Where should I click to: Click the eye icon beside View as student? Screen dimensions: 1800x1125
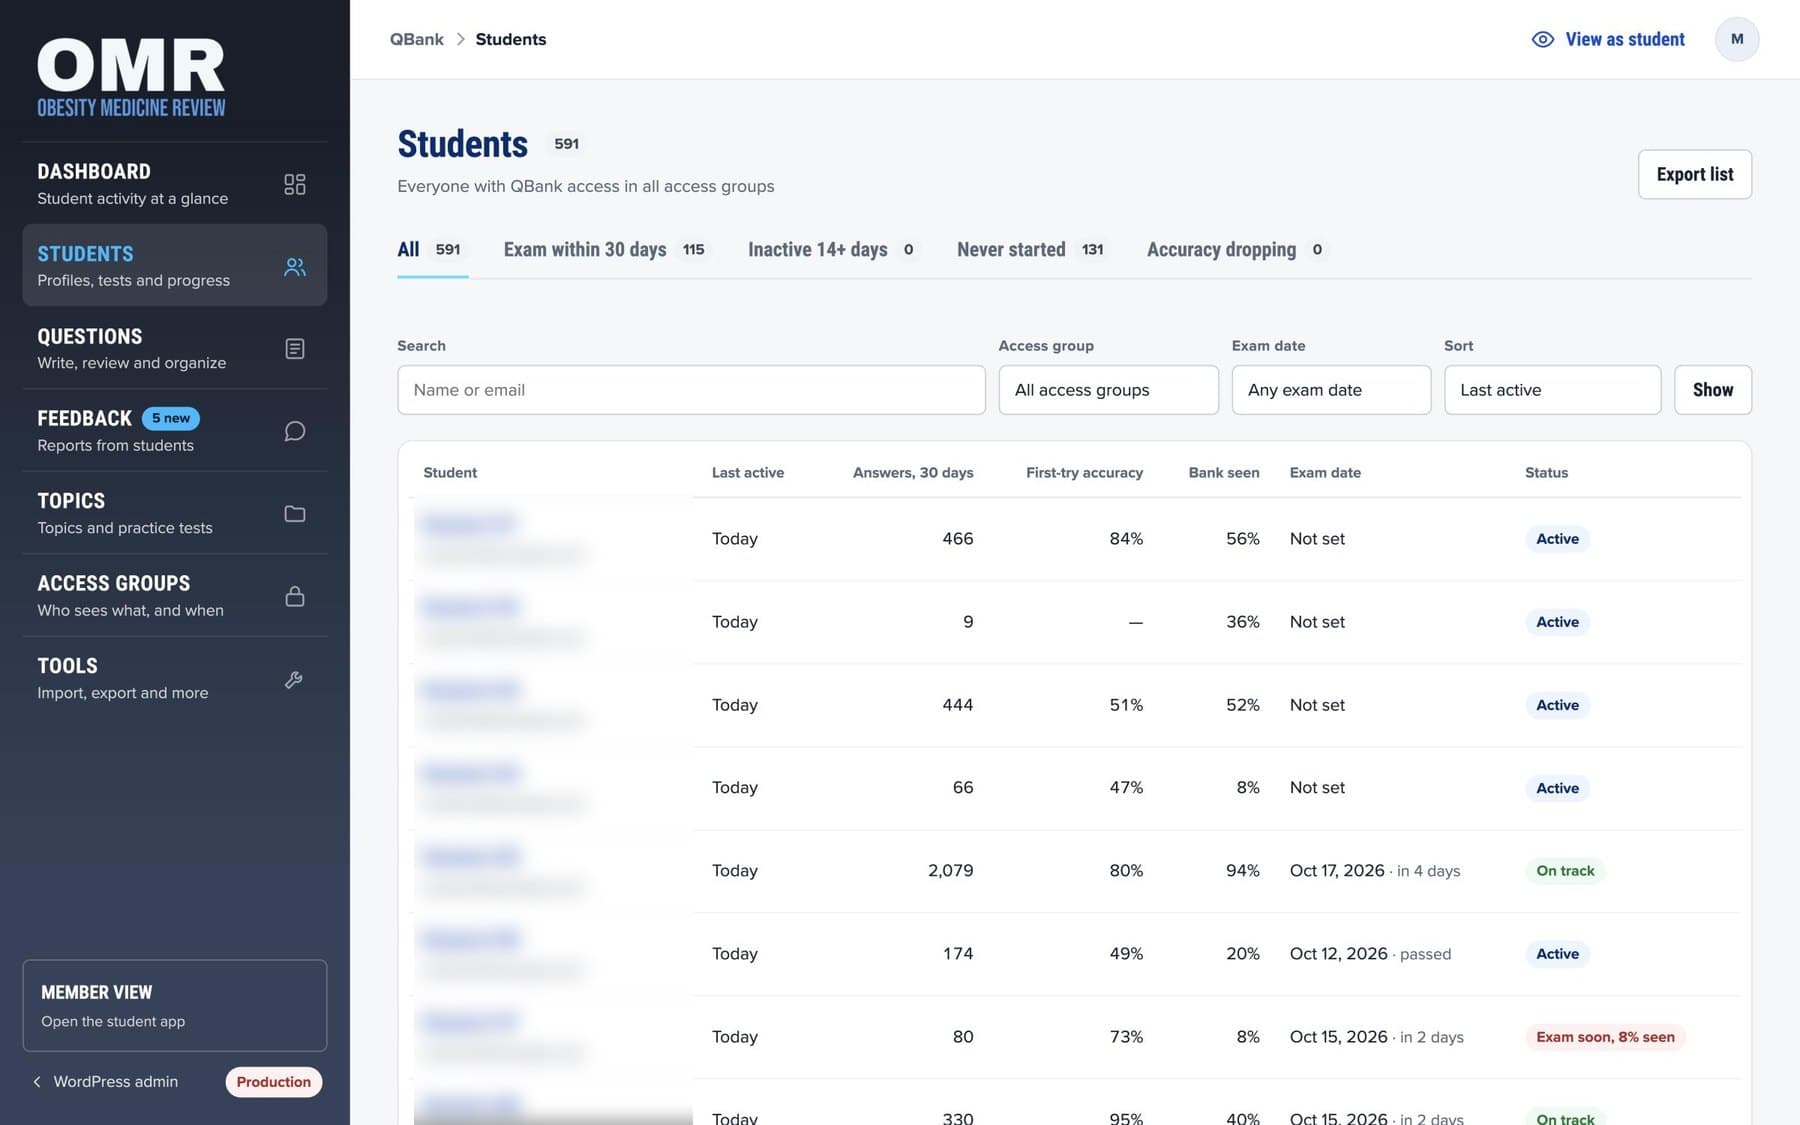pos(1542,39)
